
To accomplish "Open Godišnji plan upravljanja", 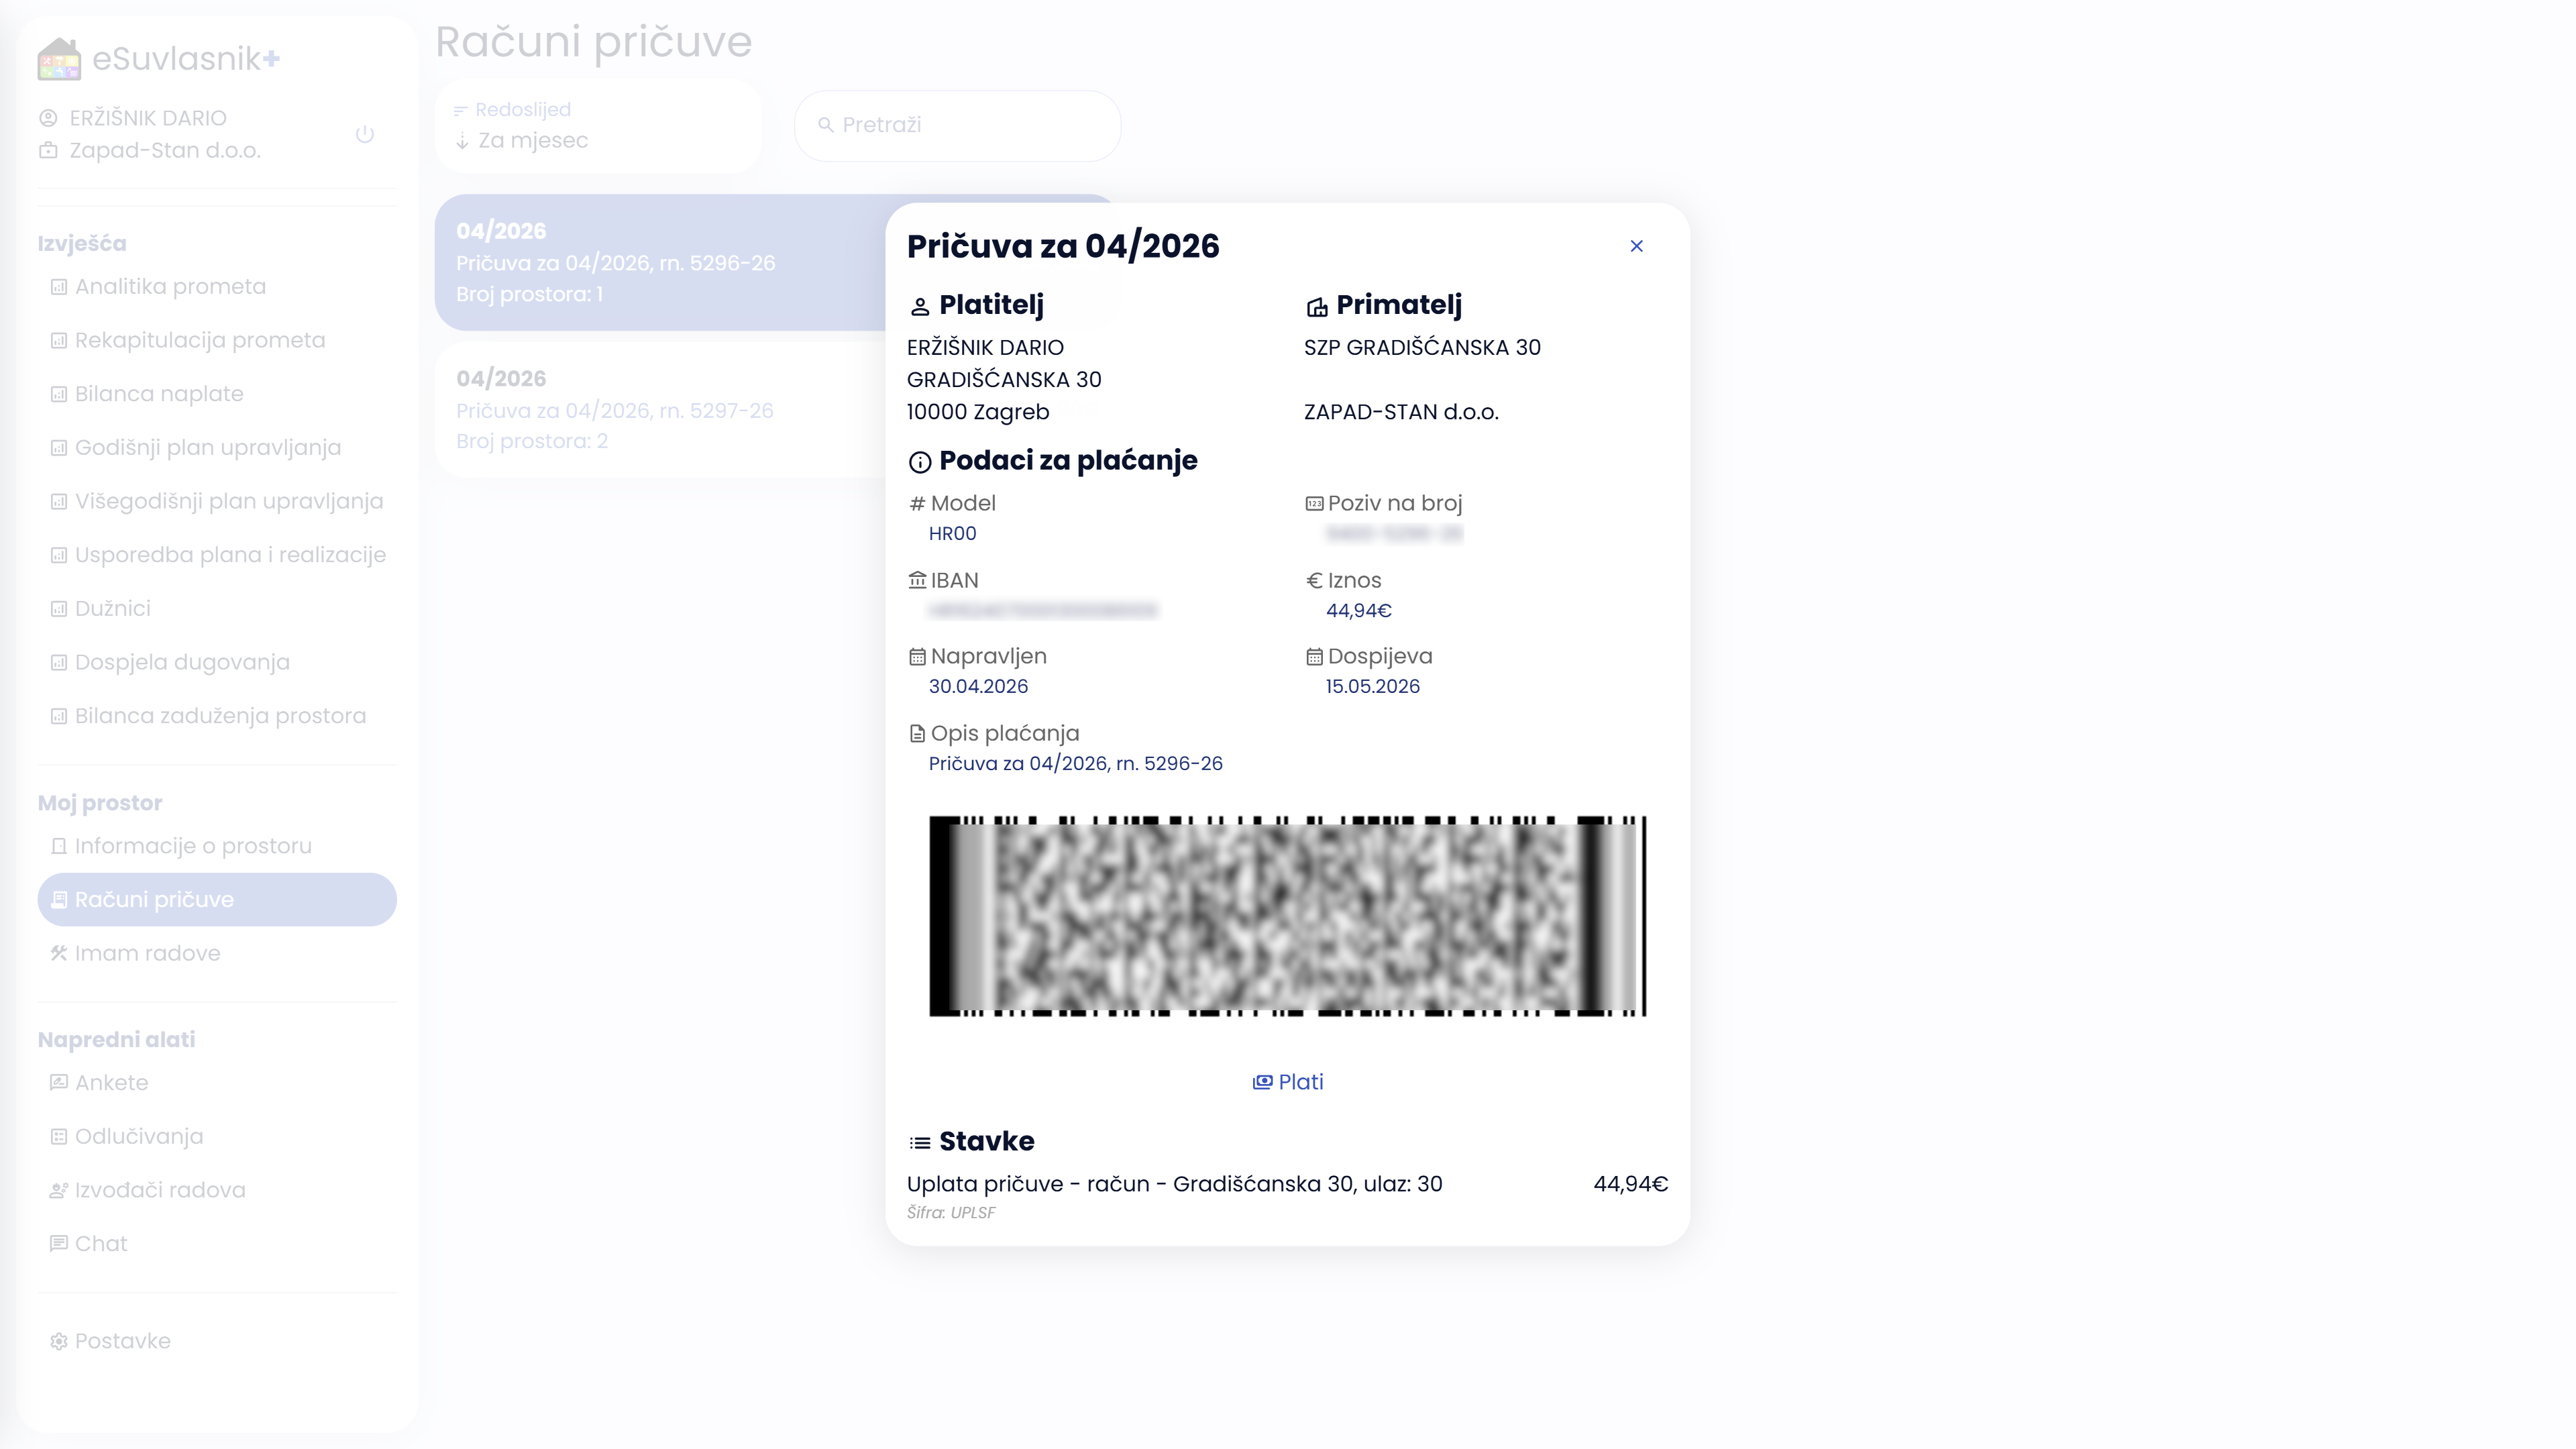I will 217,448.
